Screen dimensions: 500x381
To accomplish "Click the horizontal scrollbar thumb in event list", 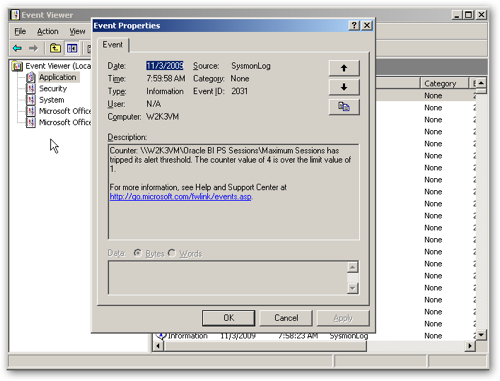I will pos(265,346).
